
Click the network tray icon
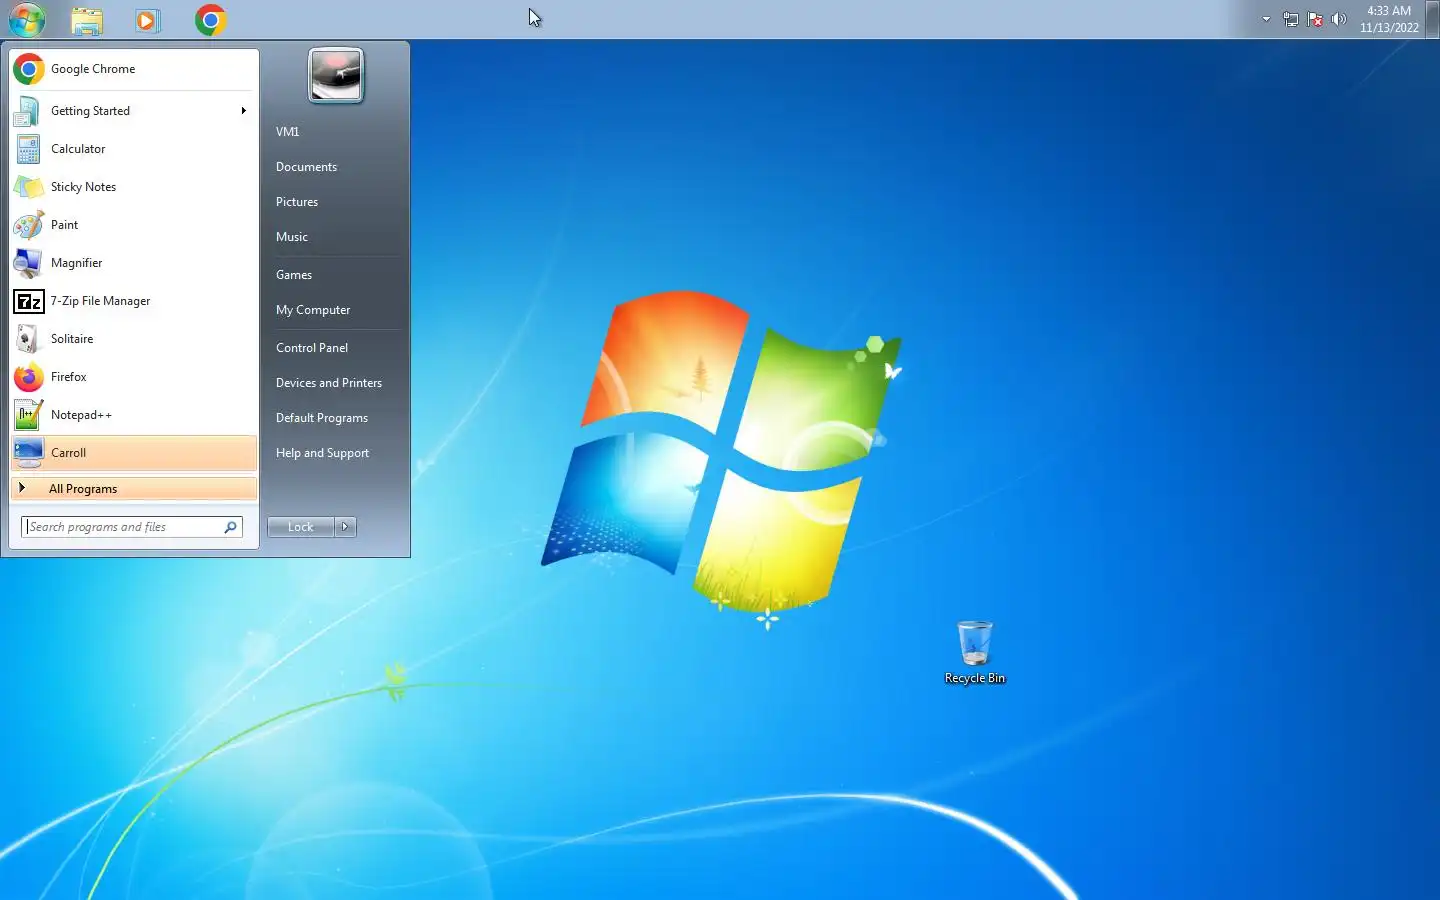tap(1291, 19)
